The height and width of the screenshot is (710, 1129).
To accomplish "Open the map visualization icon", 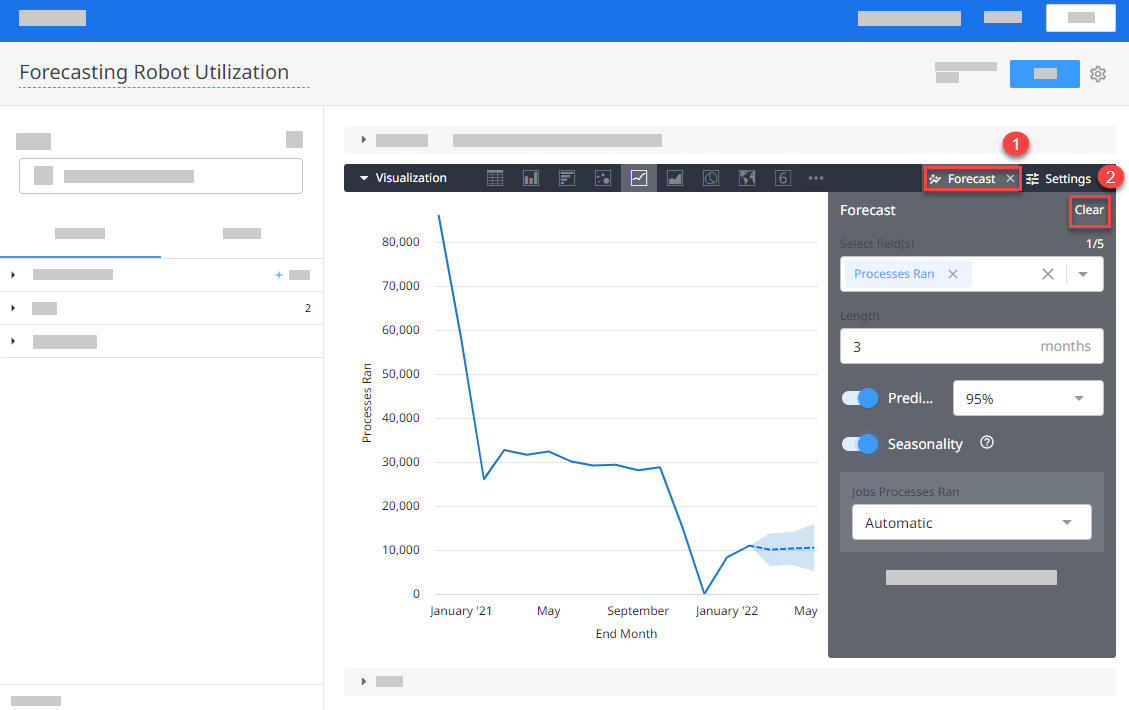I will tap(747, 177).
